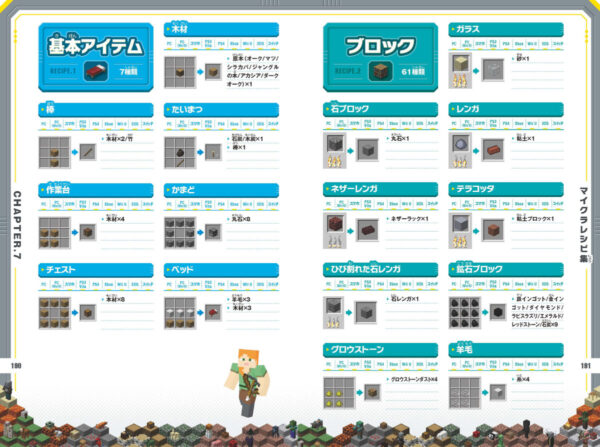Select the bed result icon under ベッド

[213, 313]
